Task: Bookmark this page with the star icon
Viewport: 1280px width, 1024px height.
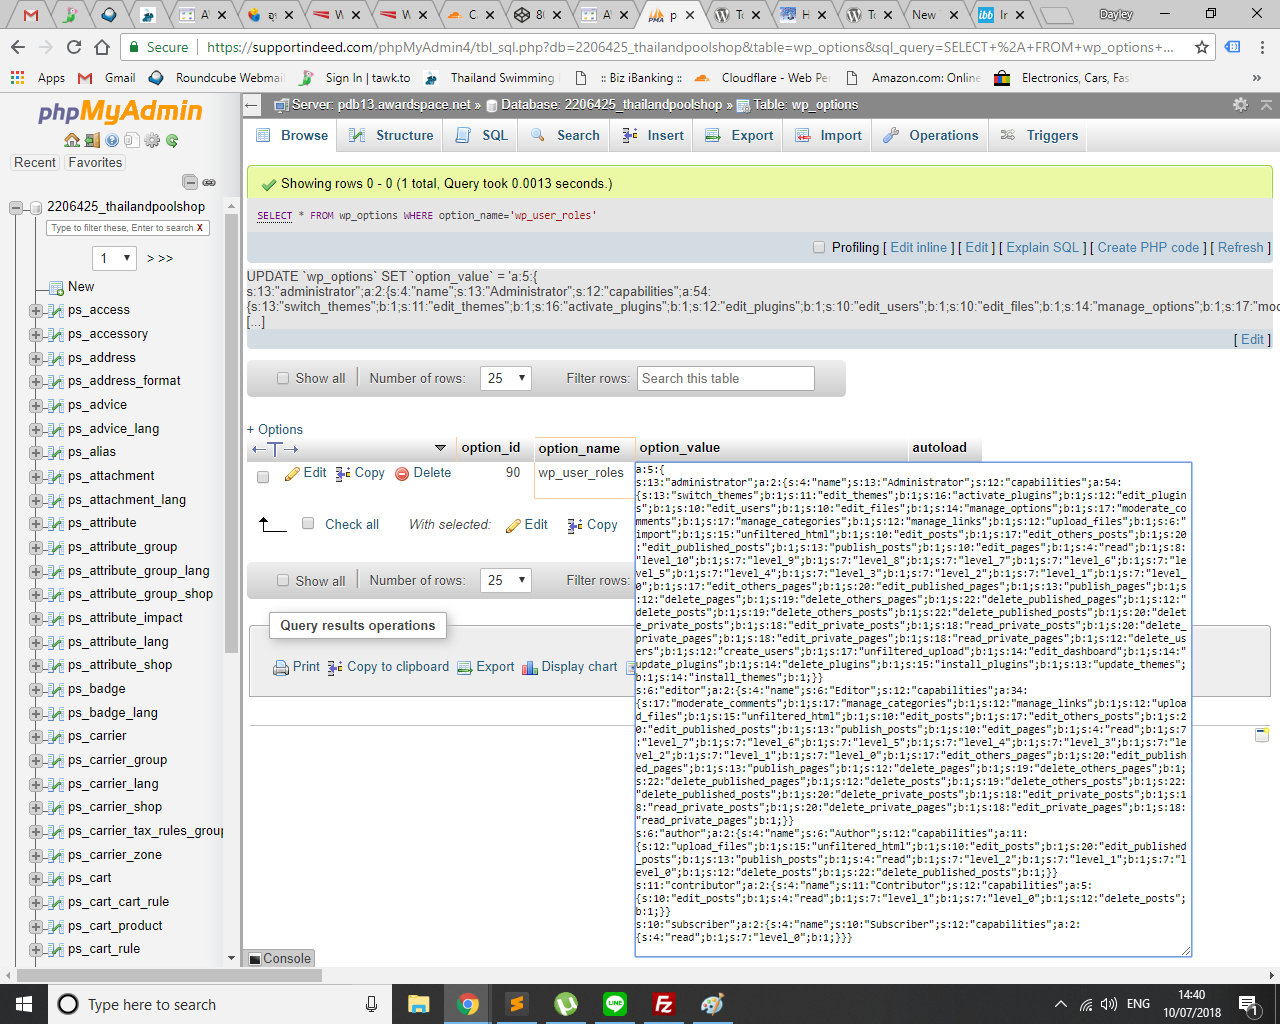Action: click(x=1202, y=47)
